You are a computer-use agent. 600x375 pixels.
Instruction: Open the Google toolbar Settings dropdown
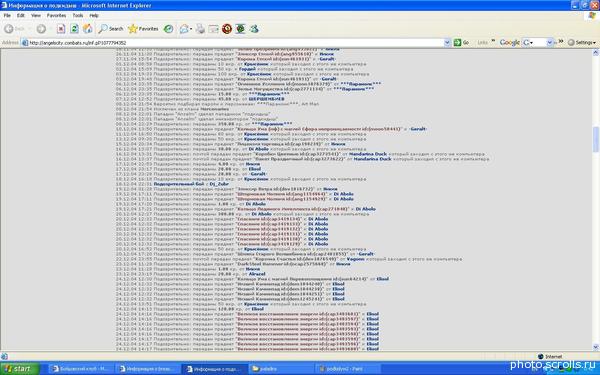tap(582, 42)
